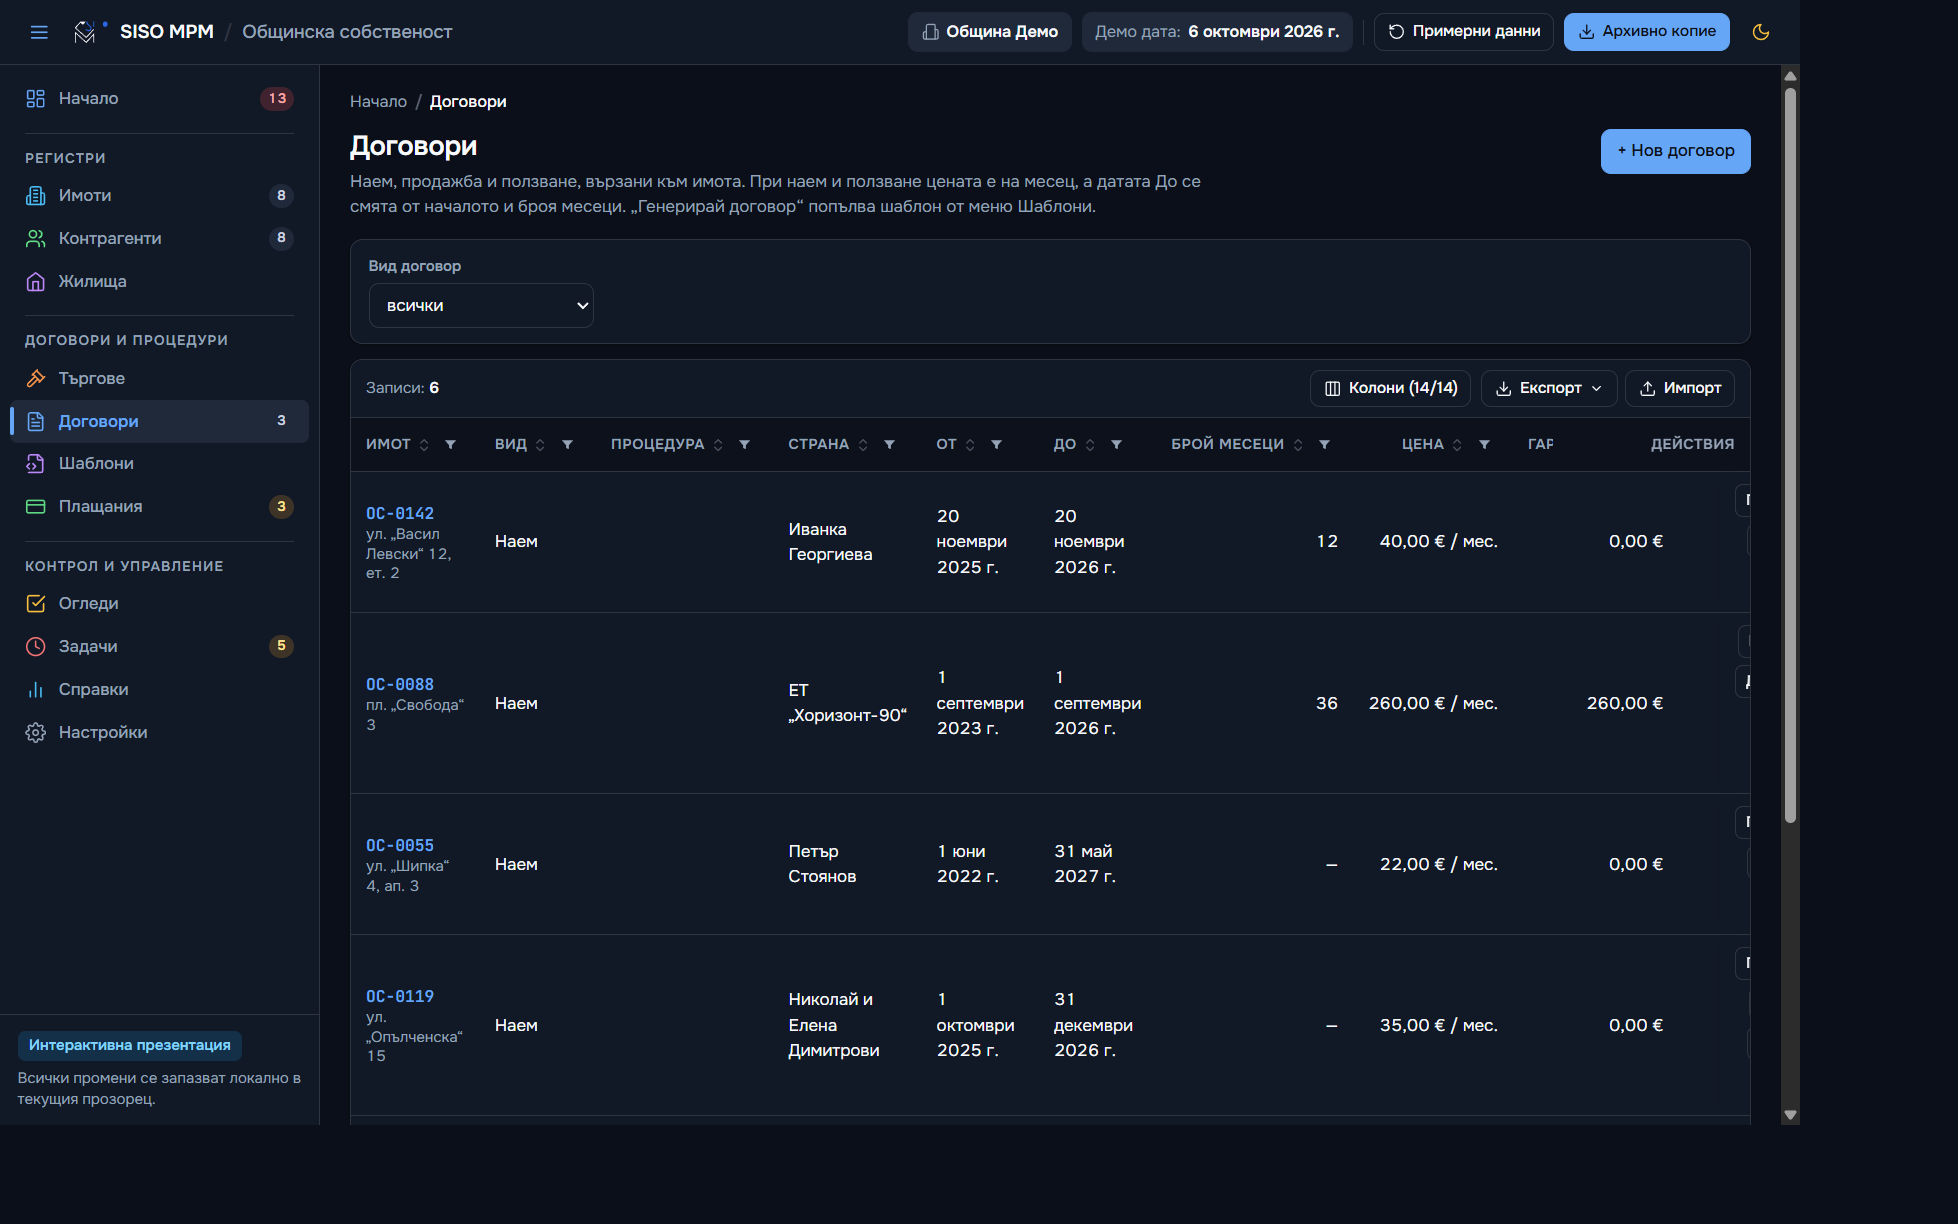Image resolution: width=1958 pixels, height=1224 pixels.
Task: Sort by the СТРАНА column arrows
Action: 863,445
